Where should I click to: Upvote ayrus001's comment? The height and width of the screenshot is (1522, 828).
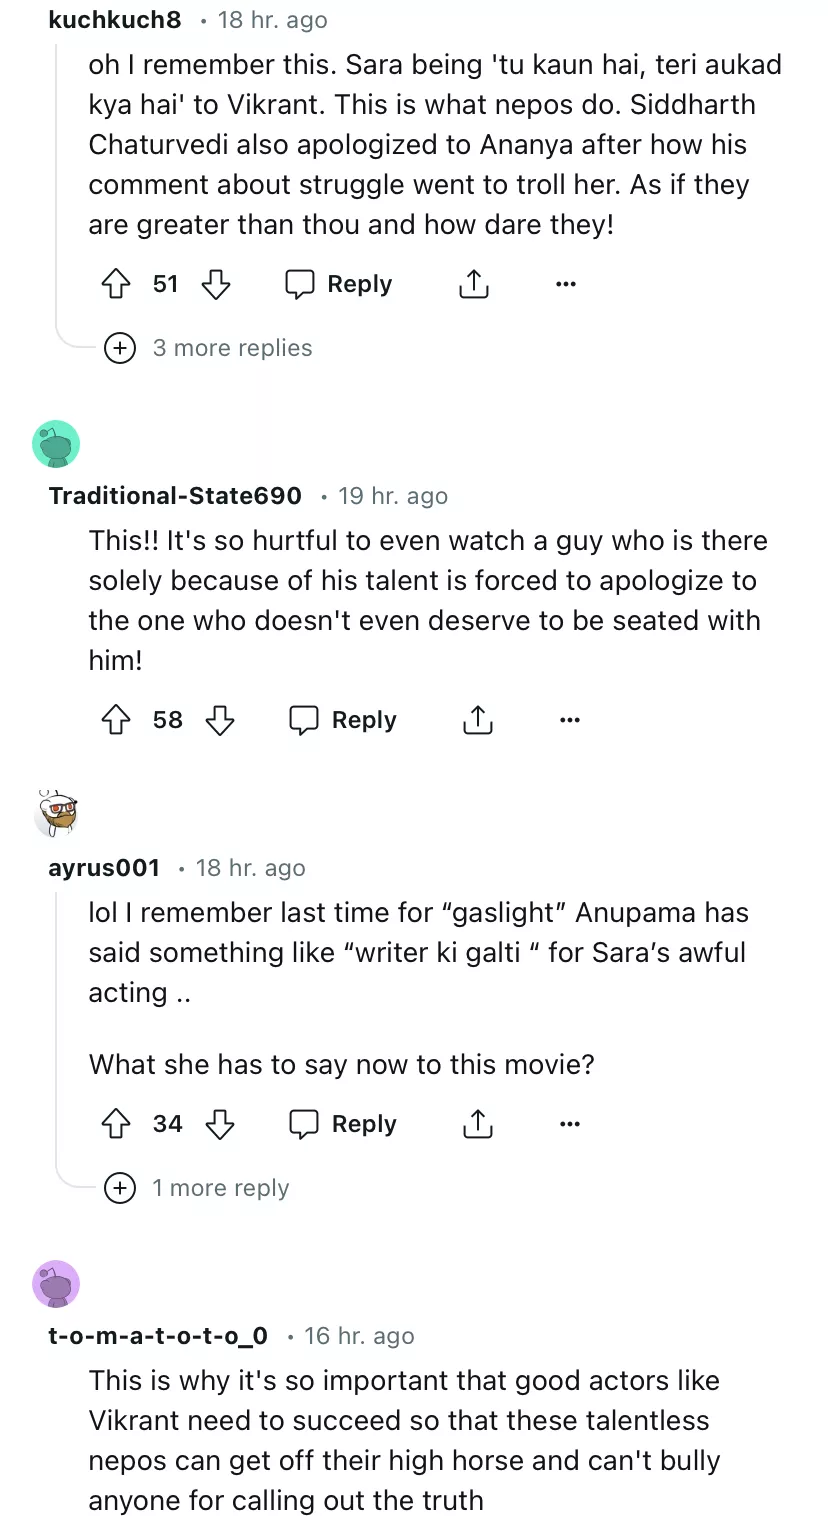pyautogui.click(x=117, y=1125)
